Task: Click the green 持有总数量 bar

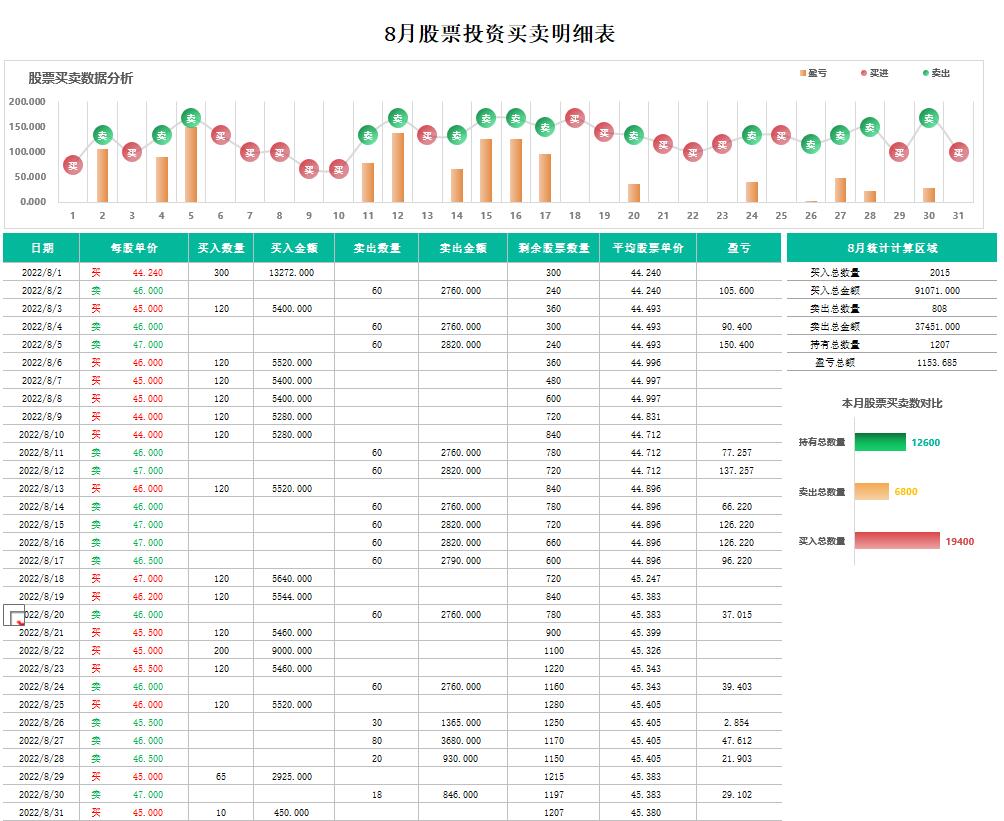Action: coord(880,442)
